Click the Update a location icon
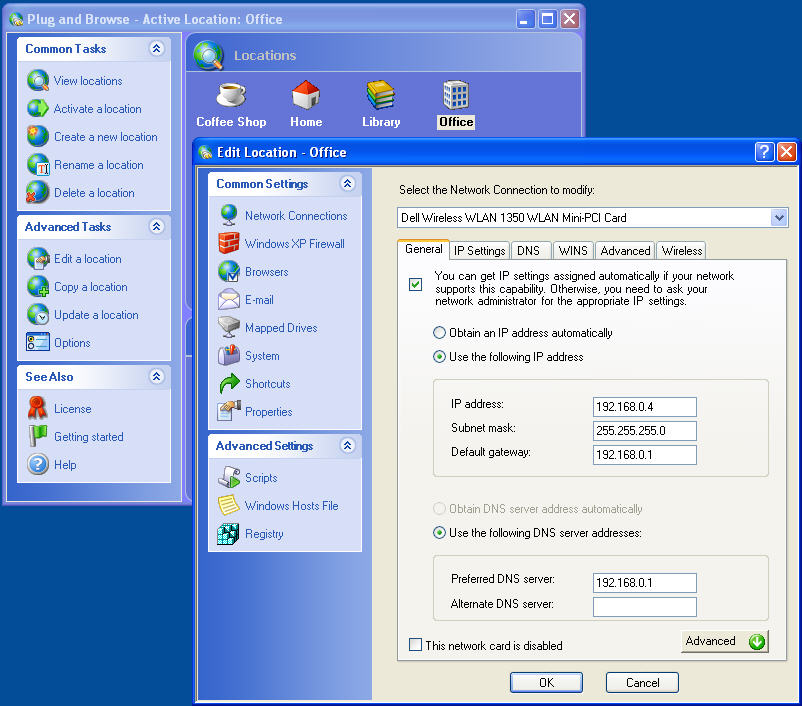Screen dimensions: 802x706 pos(38,315)
